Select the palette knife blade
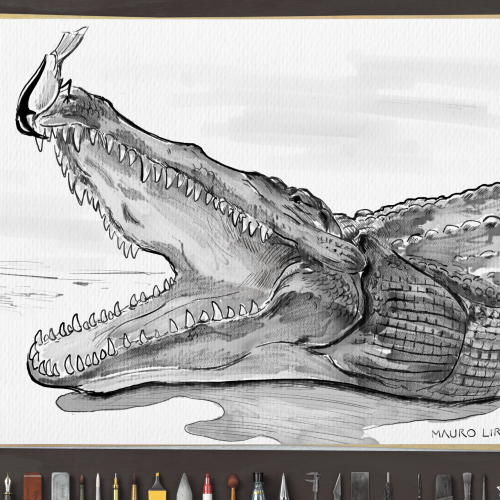The image size is (500, 500). pyautogui.click(x=338, y=487)
